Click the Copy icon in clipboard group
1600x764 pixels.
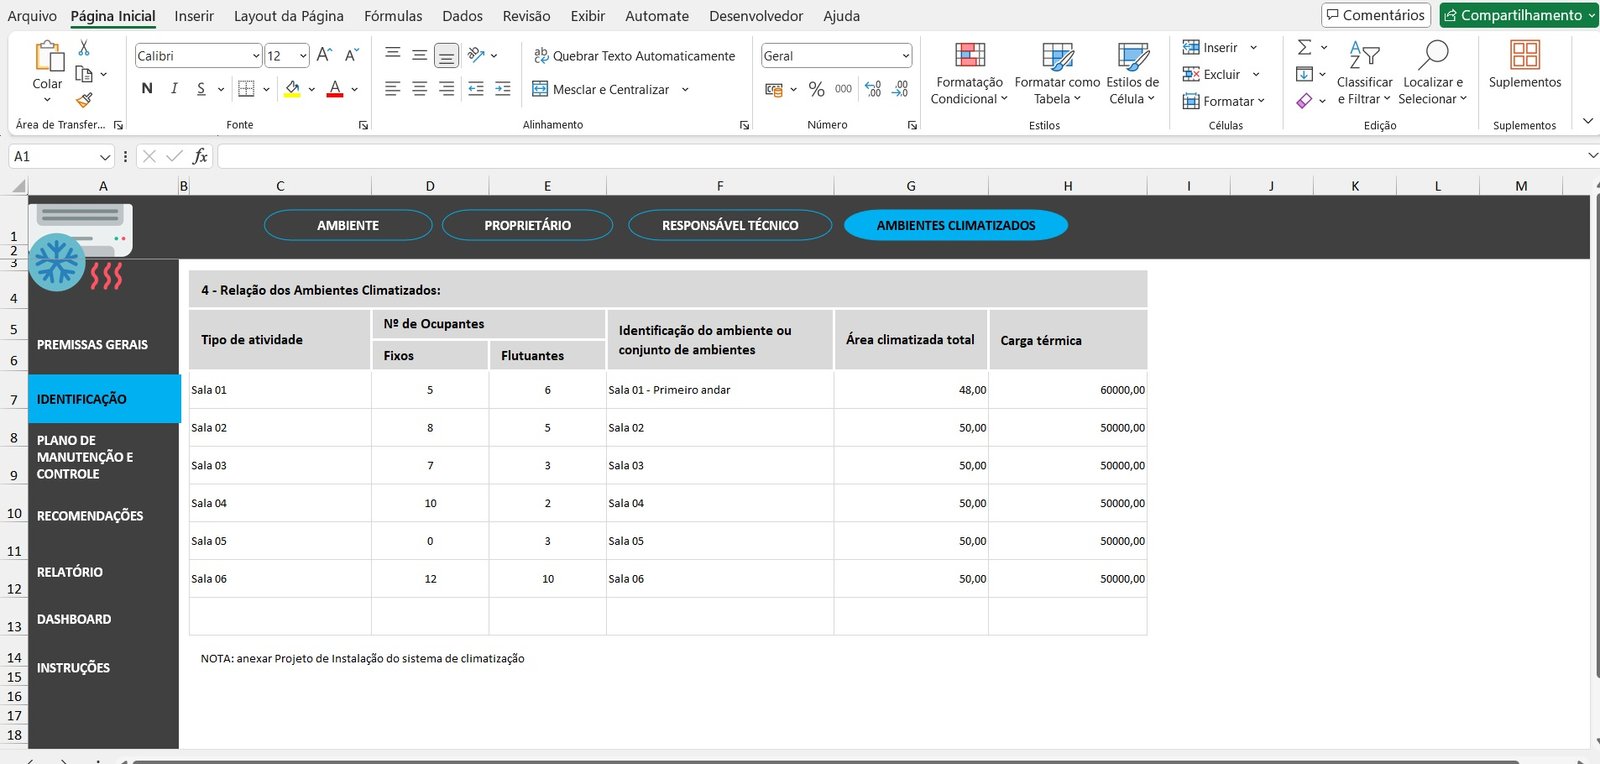84,74
